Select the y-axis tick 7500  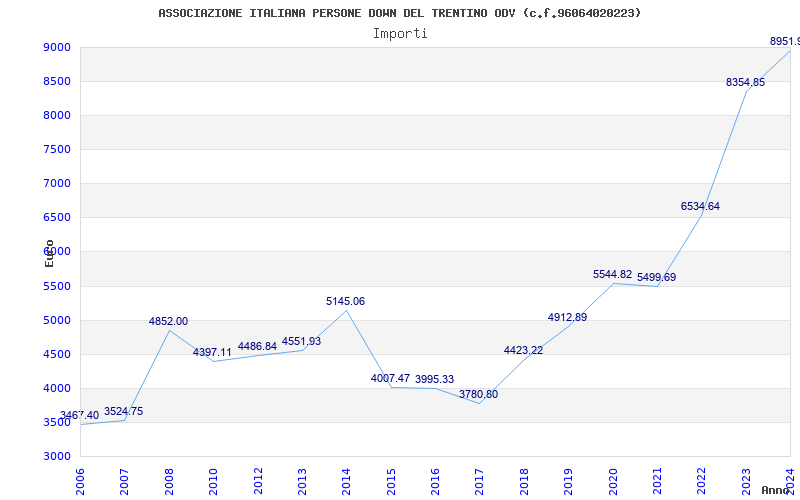tap(57, 149)
